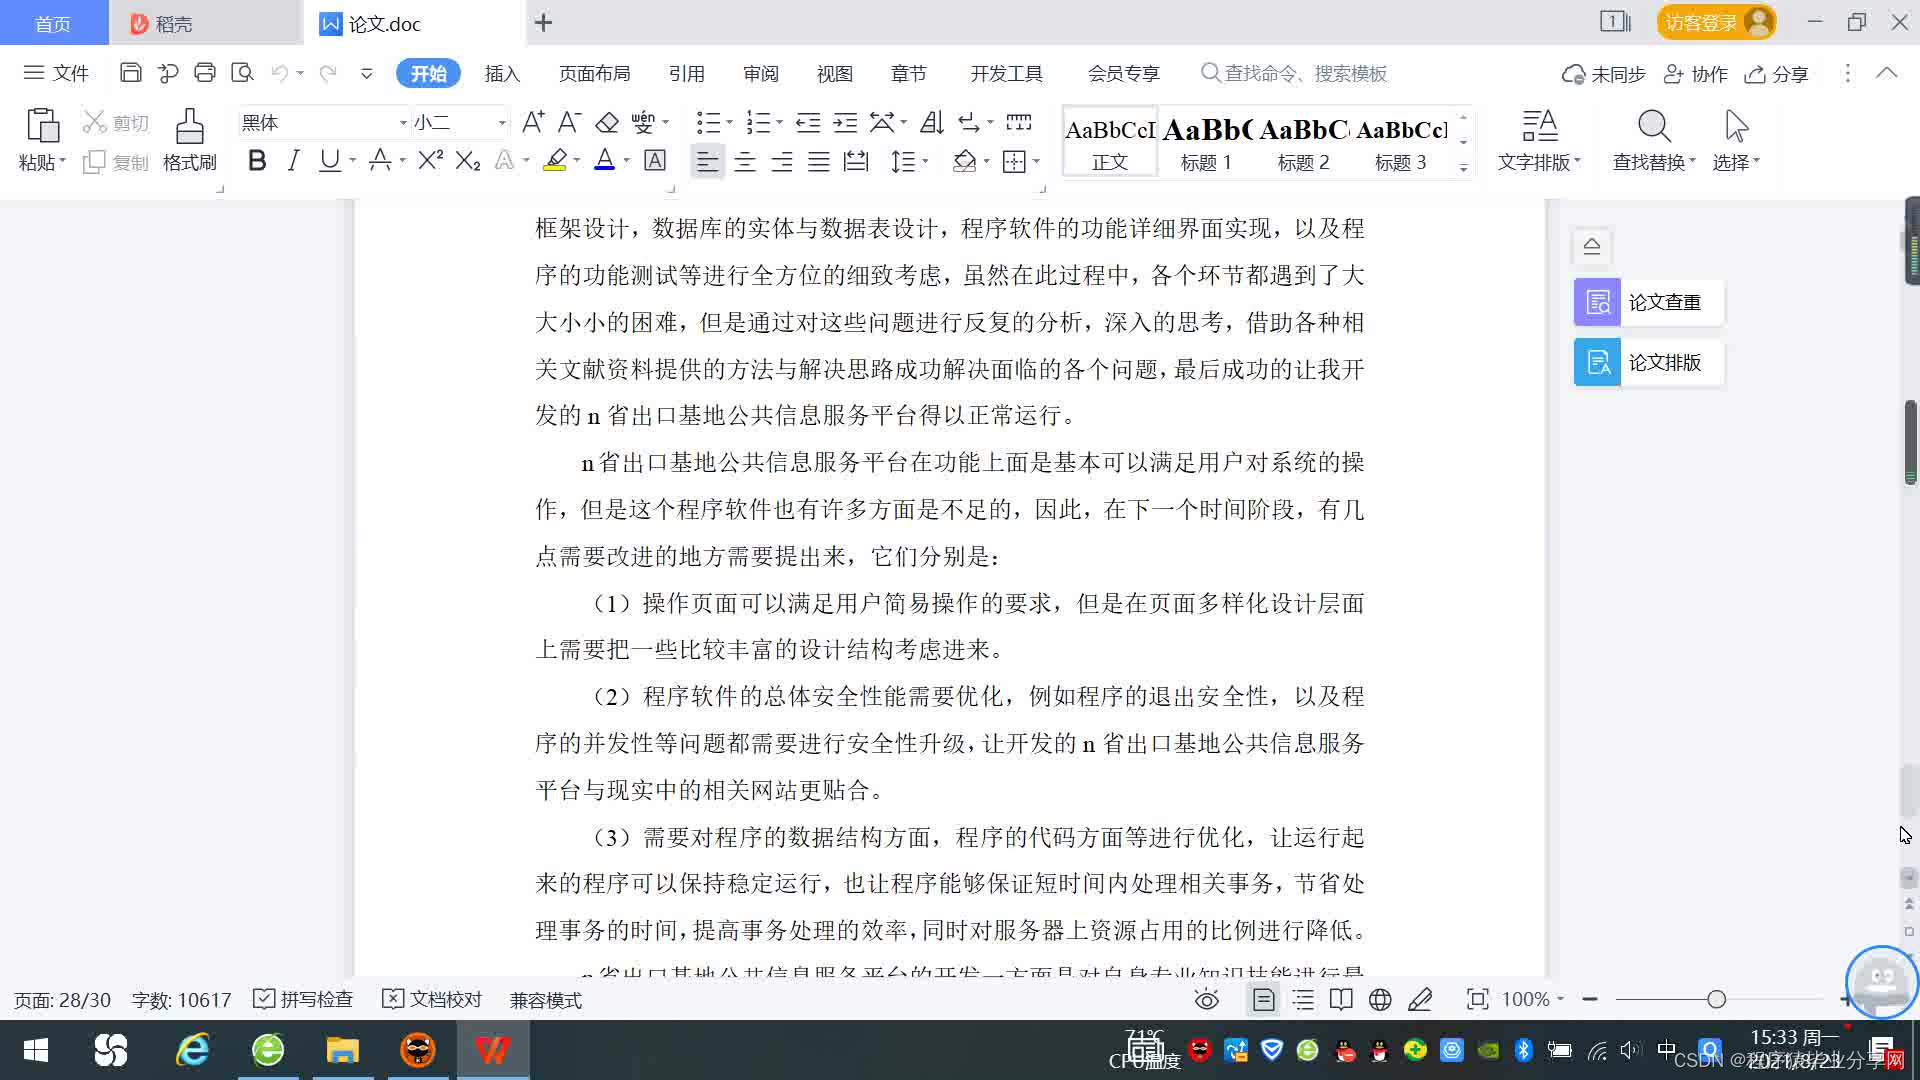Toggle document proofing (文档校对) in status bar
This screenshot has height=1080, width=1920.
tap(432, 1000)
